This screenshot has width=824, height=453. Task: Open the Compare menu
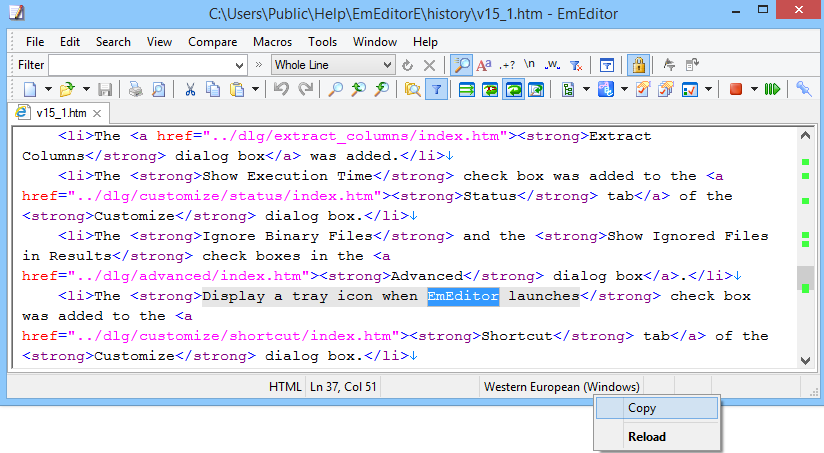(x=212, y=42)
